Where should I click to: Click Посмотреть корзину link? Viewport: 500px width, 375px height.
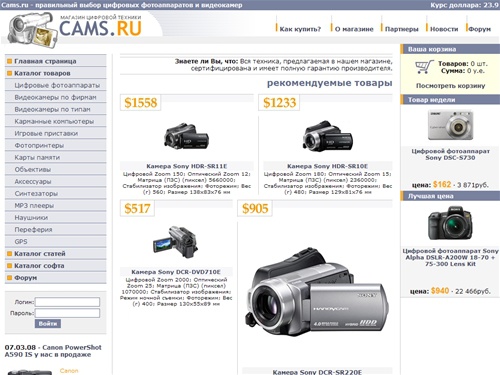click(450, 86)
